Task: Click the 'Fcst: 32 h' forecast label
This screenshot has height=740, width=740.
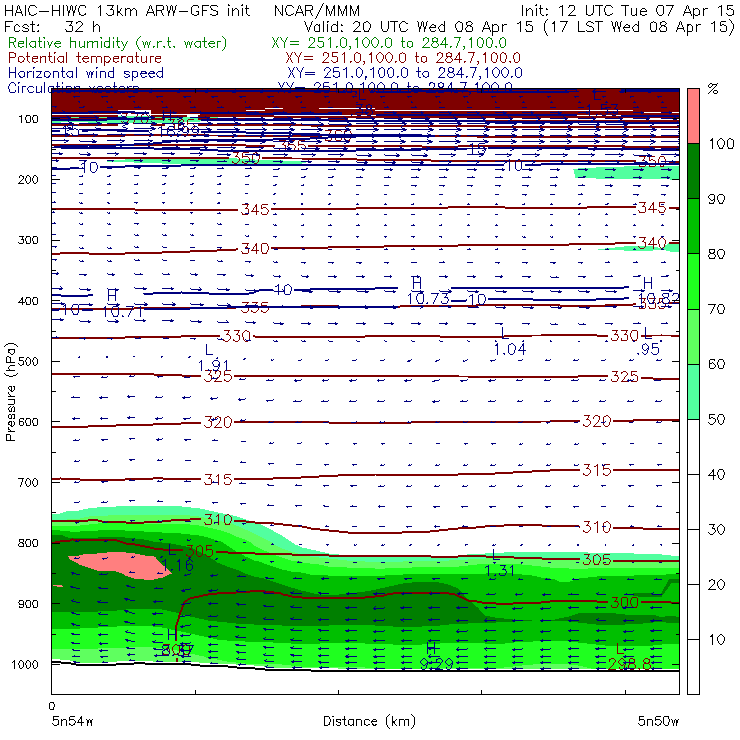Action: 52,26
